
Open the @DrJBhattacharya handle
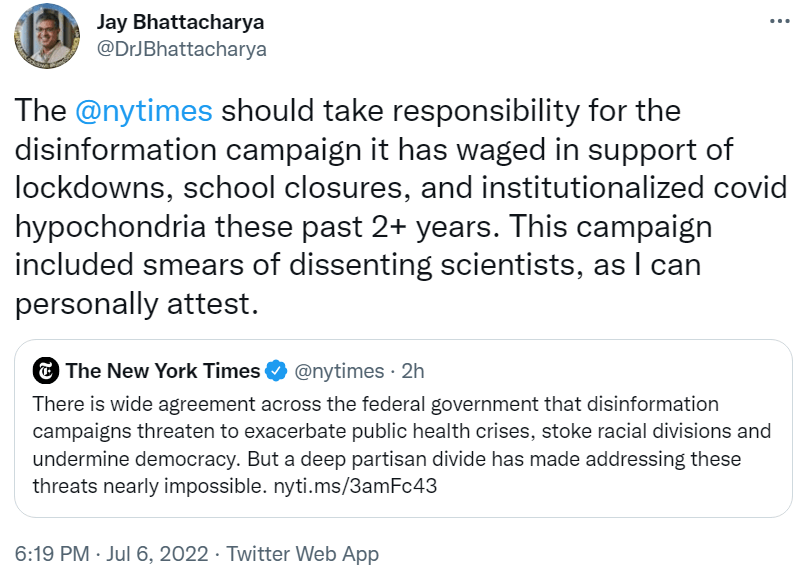coord(180,48)
